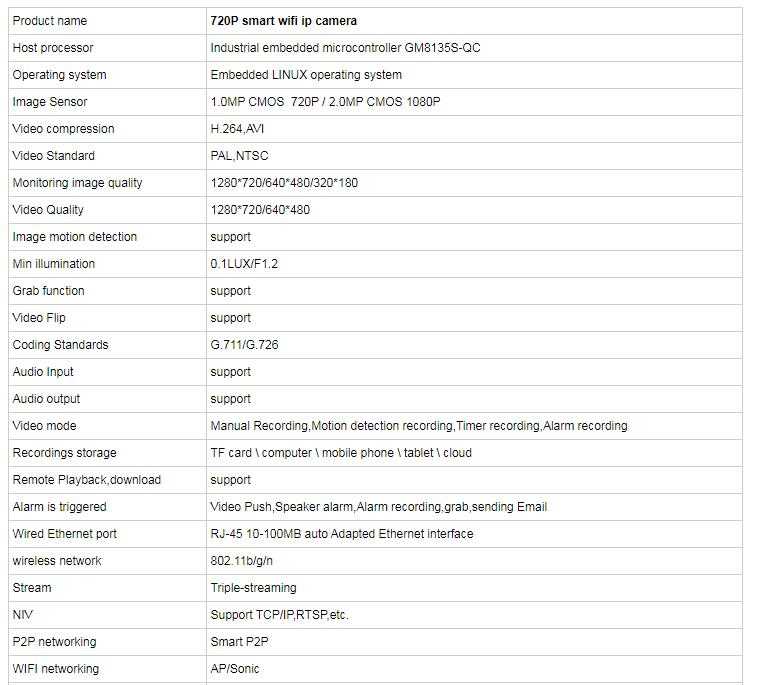
Task: Select the Image Sensor row label
Action: (x=50, y=102)
